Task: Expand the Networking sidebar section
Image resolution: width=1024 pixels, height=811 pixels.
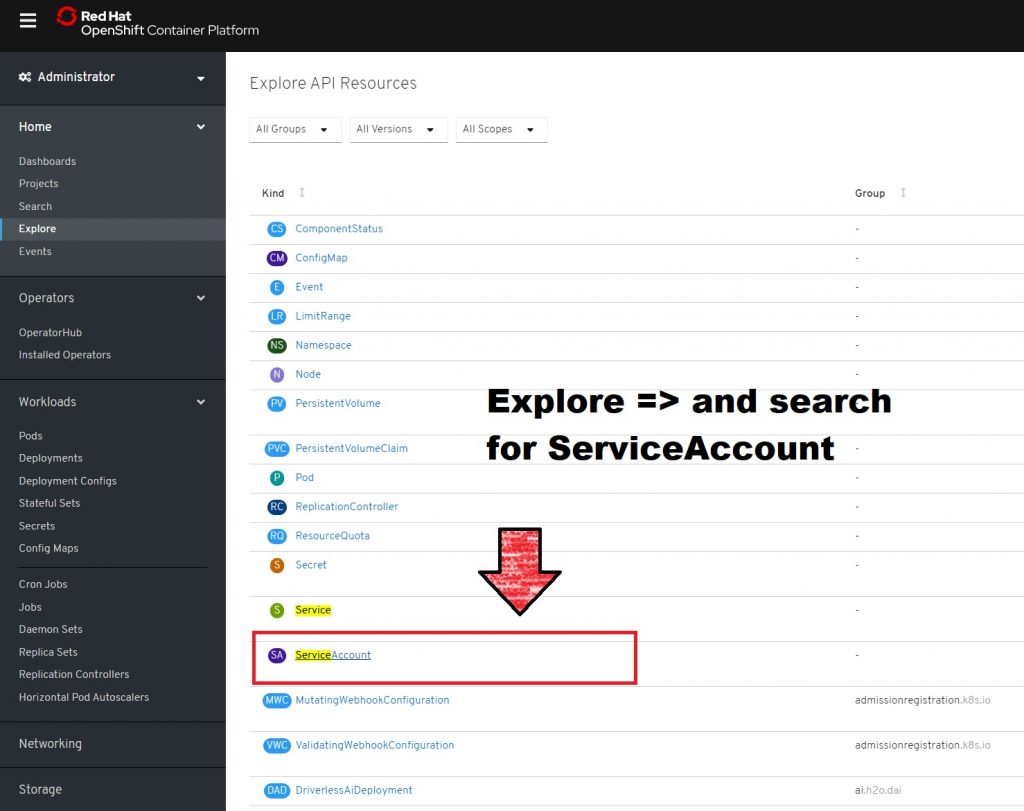Action: point(50,744)
